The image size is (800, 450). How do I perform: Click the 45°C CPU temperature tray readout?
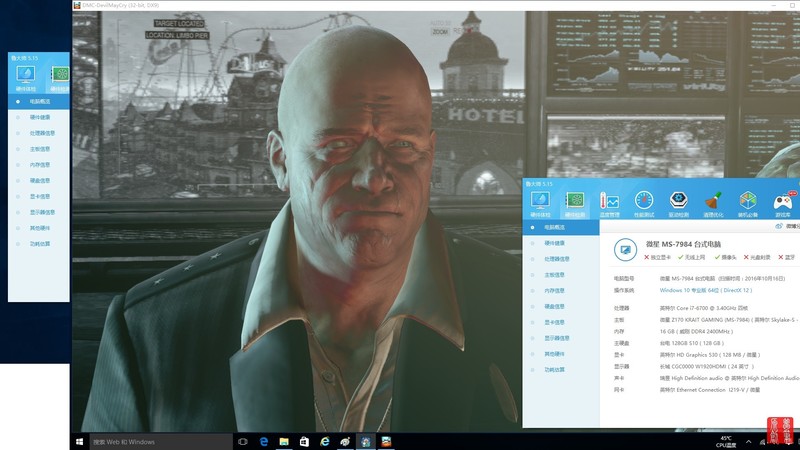coord(726,442)
